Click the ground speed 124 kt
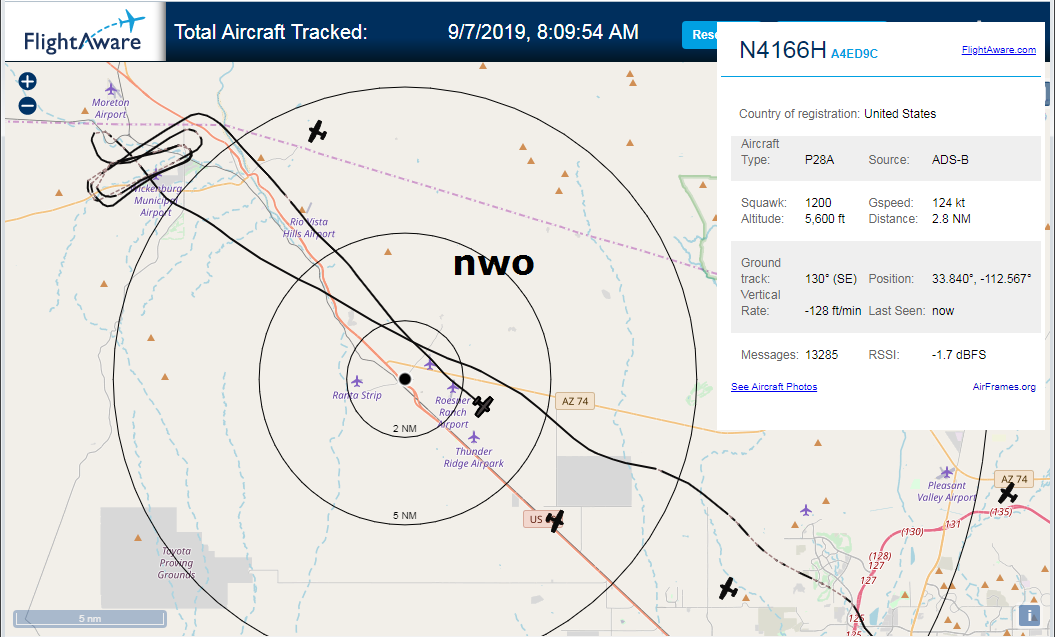The width and height of the screenshot is (1055, 637). pos(949,202)
